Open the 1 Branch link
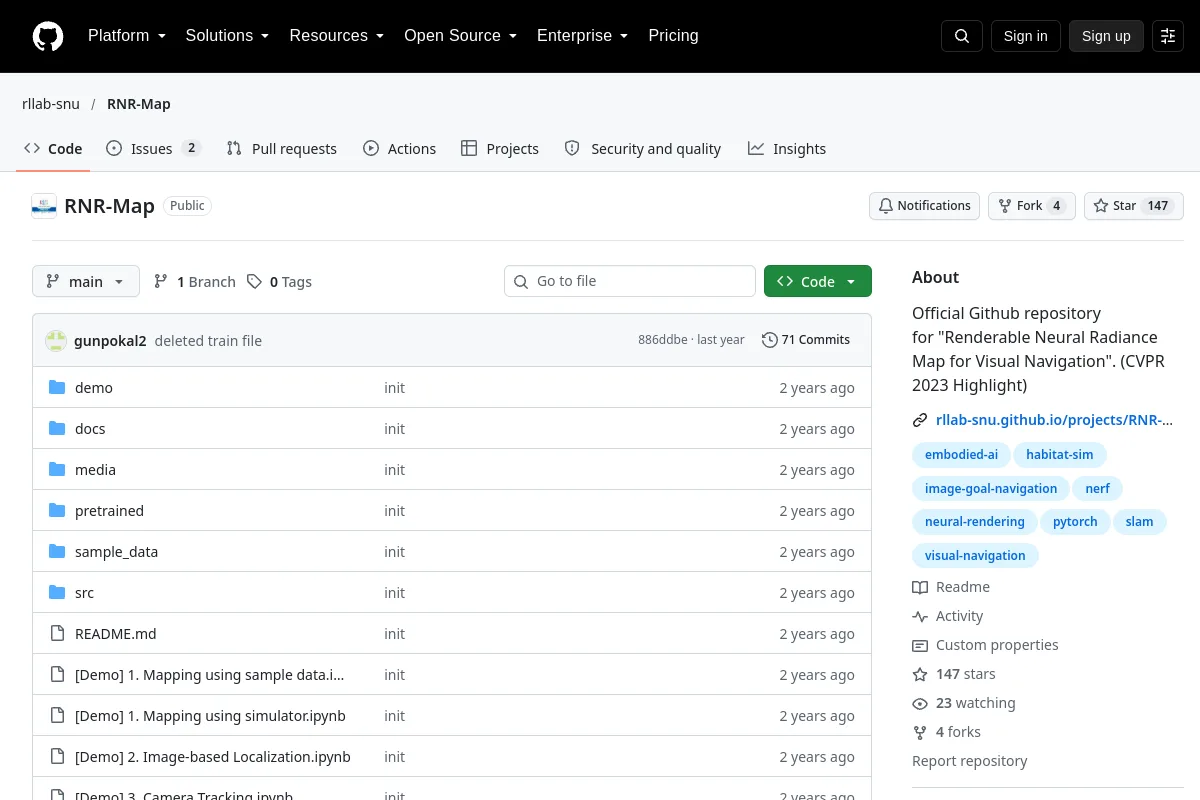1200x800 pixels. pos(195,282)
